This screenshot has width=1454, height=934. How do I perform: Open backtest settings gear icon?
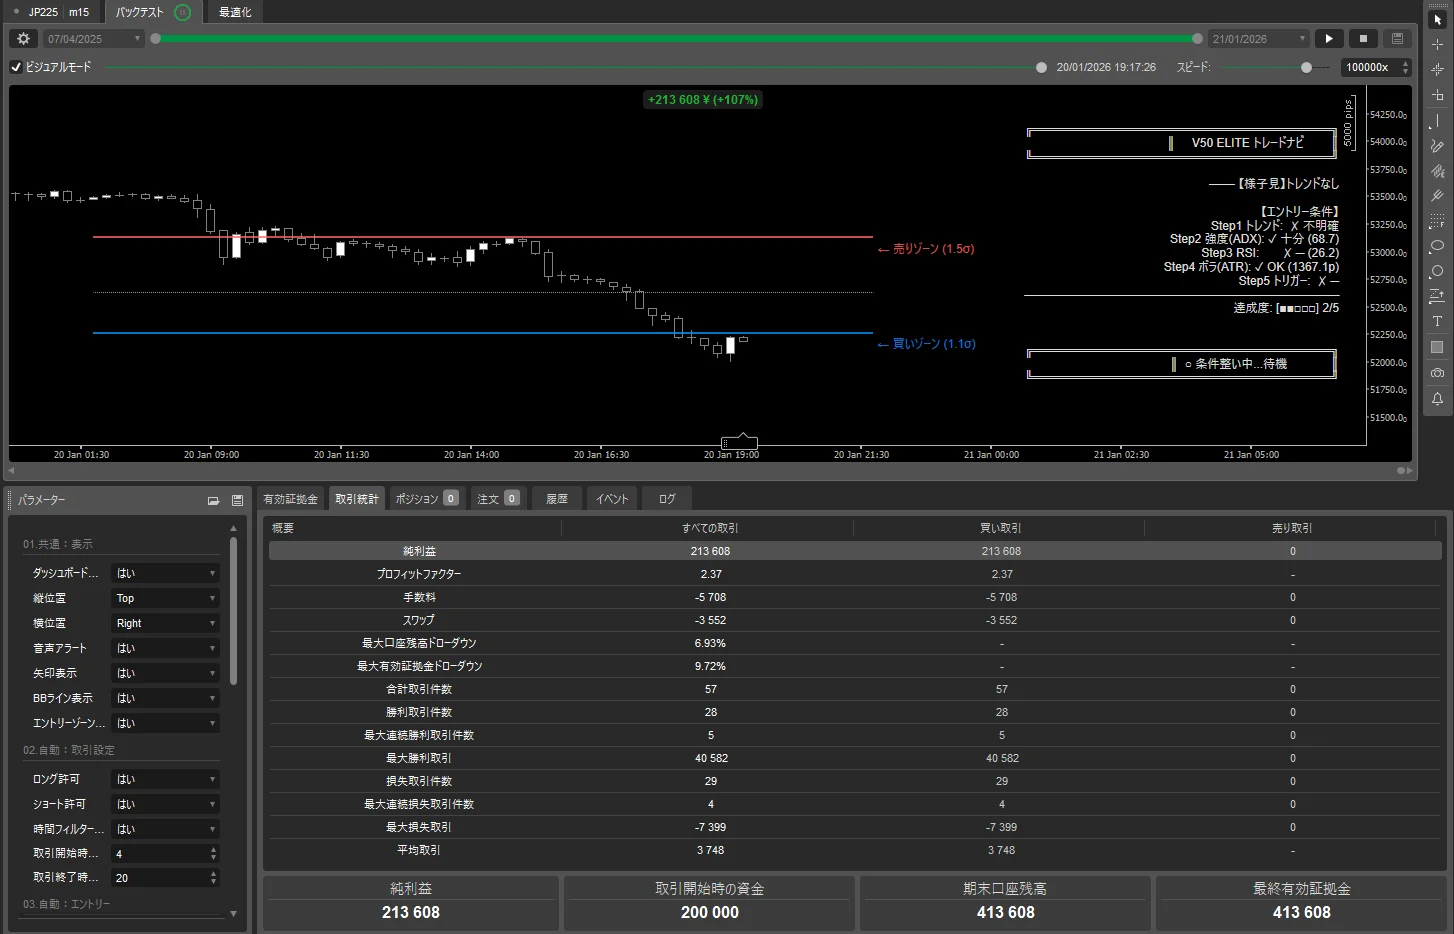[x=24, y=39]
